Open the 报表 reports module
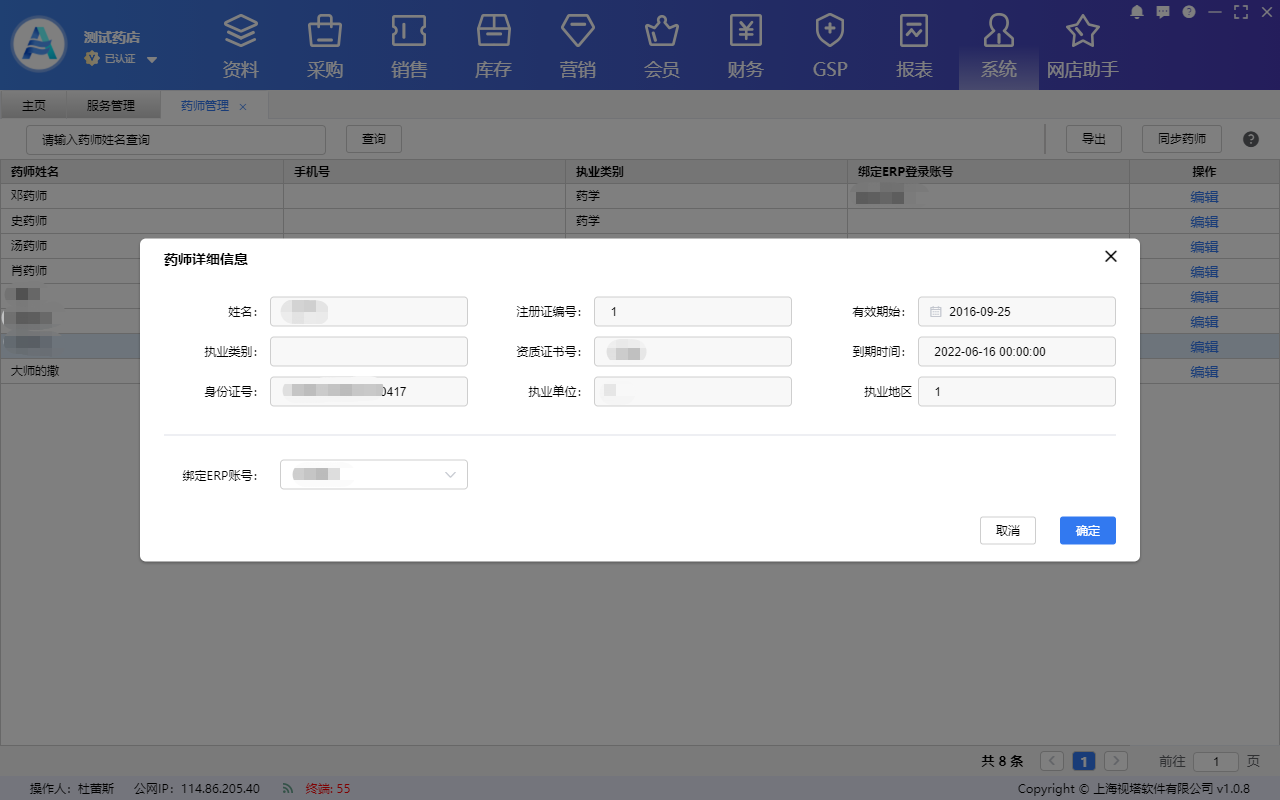1280x800 pixels. tap(914, 46)
